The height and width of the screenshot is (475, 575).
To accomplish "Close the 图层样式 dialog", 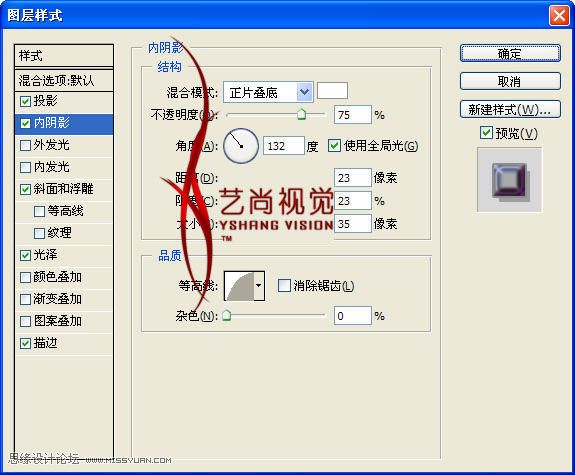I will (559, 16).
